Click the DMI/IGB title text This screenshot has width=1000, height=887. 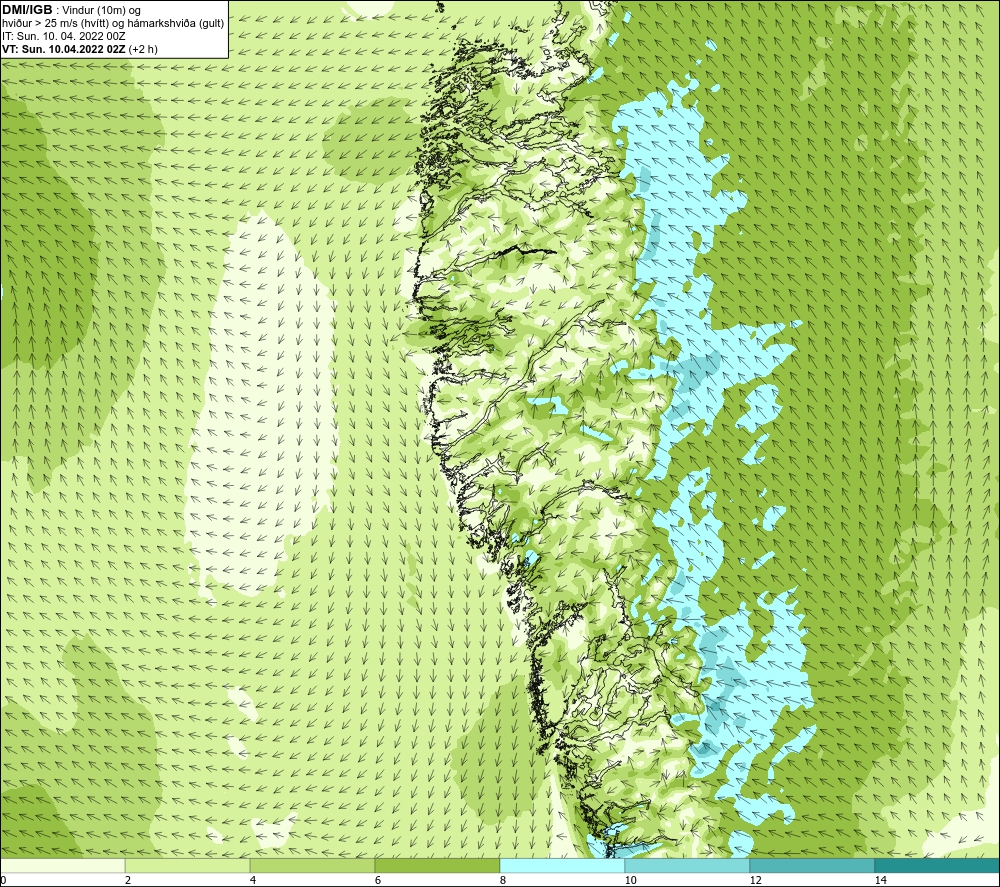[x=27, y=10]
